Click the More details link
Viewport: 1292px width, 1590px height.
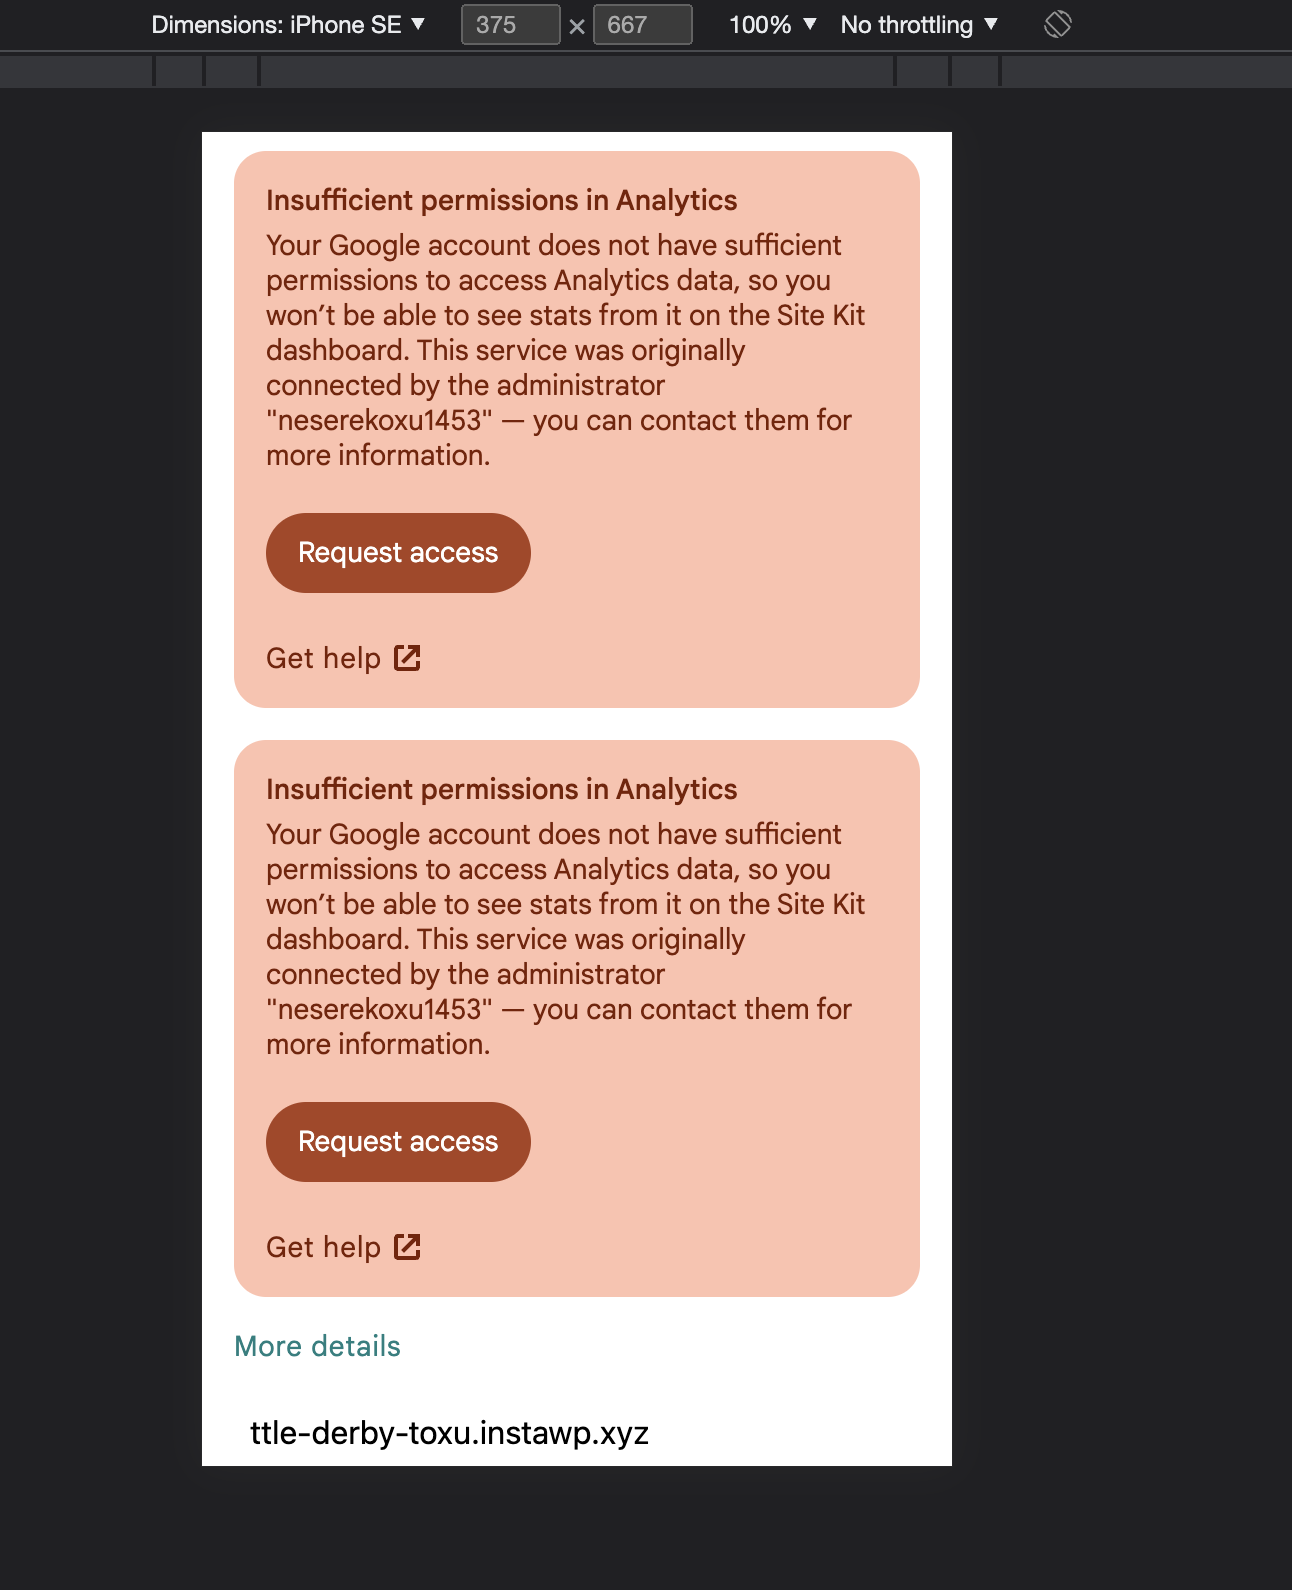point(316,1346)
